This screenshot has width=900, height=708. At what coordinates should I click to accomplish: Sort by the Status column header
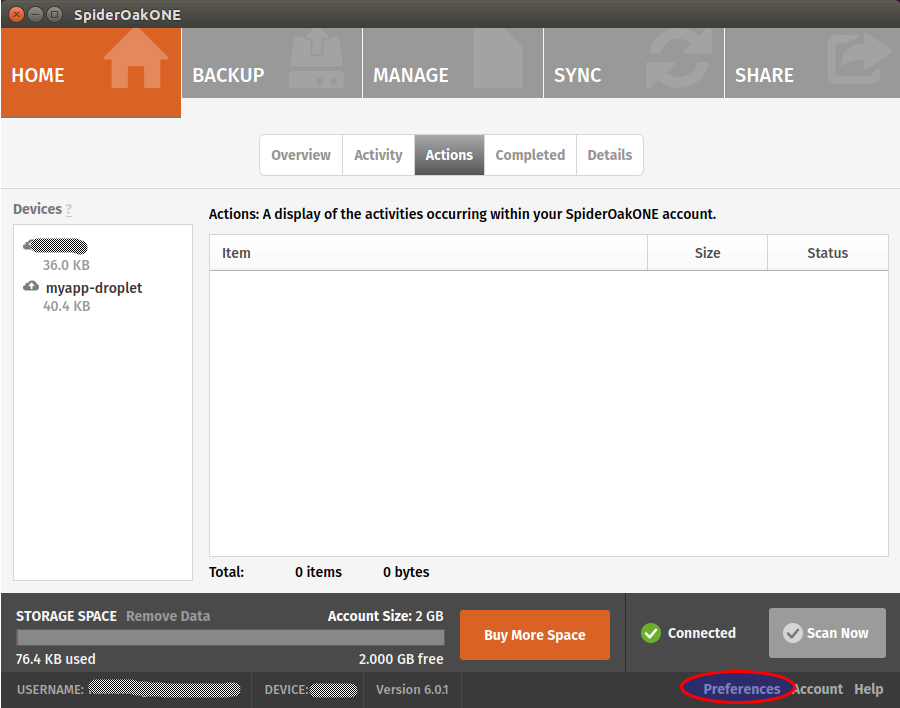(828, 253)
